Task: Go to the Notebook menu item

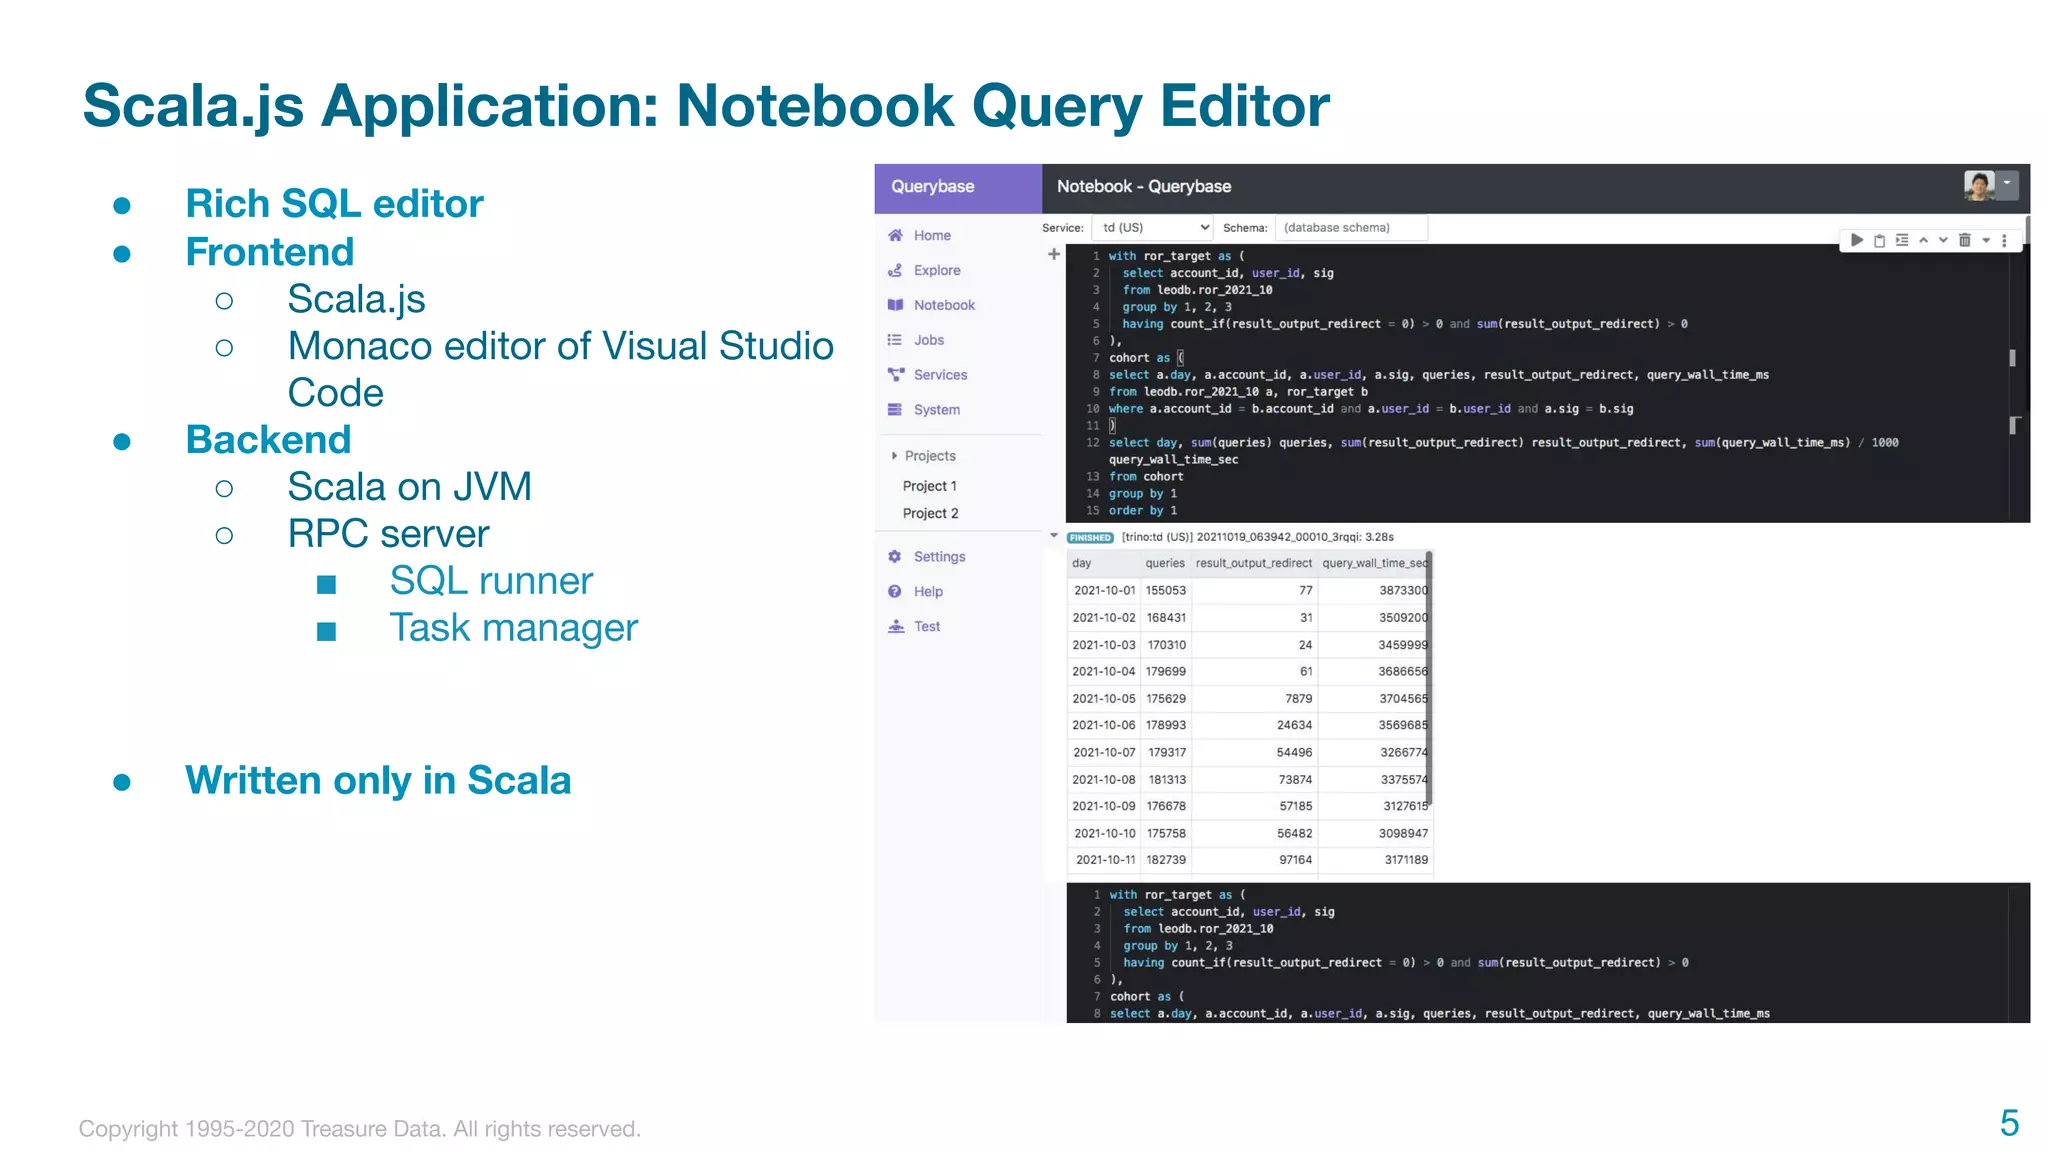Action: click(x=944, y=305)
